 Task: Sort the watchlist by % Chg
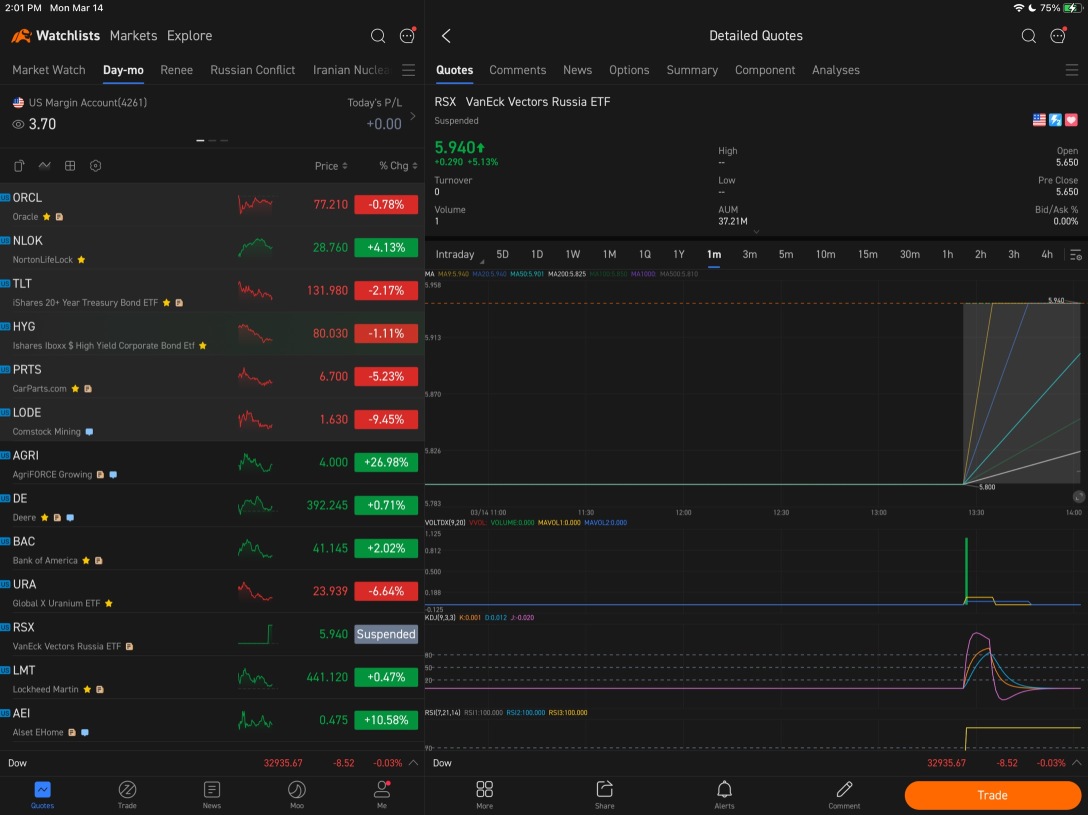[x=398, y=166]
